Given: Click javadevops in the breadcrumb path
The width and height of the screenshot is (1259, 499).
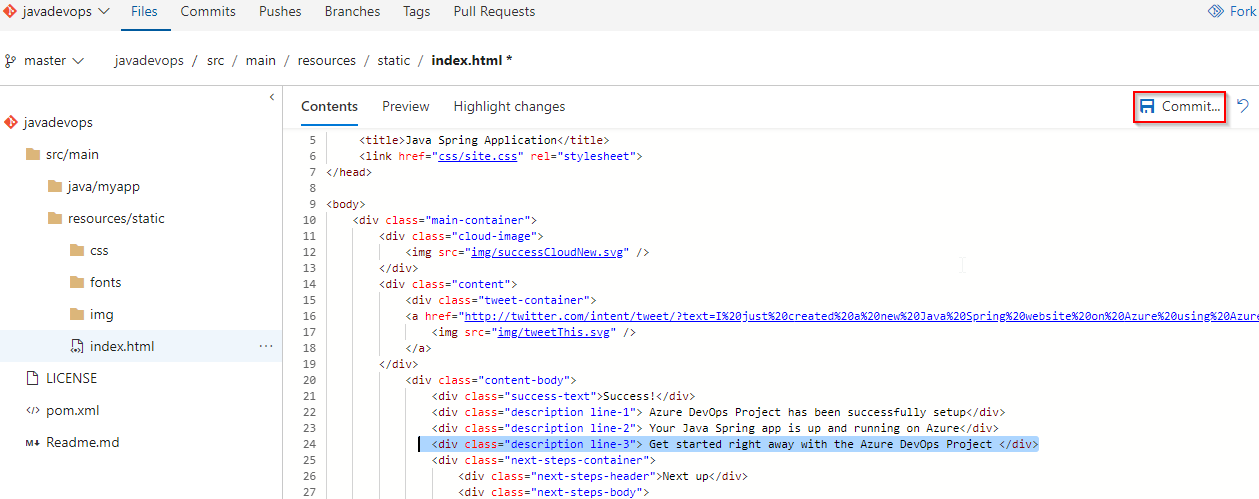Looking at the screenshot, I should click(x=149, y=60).
